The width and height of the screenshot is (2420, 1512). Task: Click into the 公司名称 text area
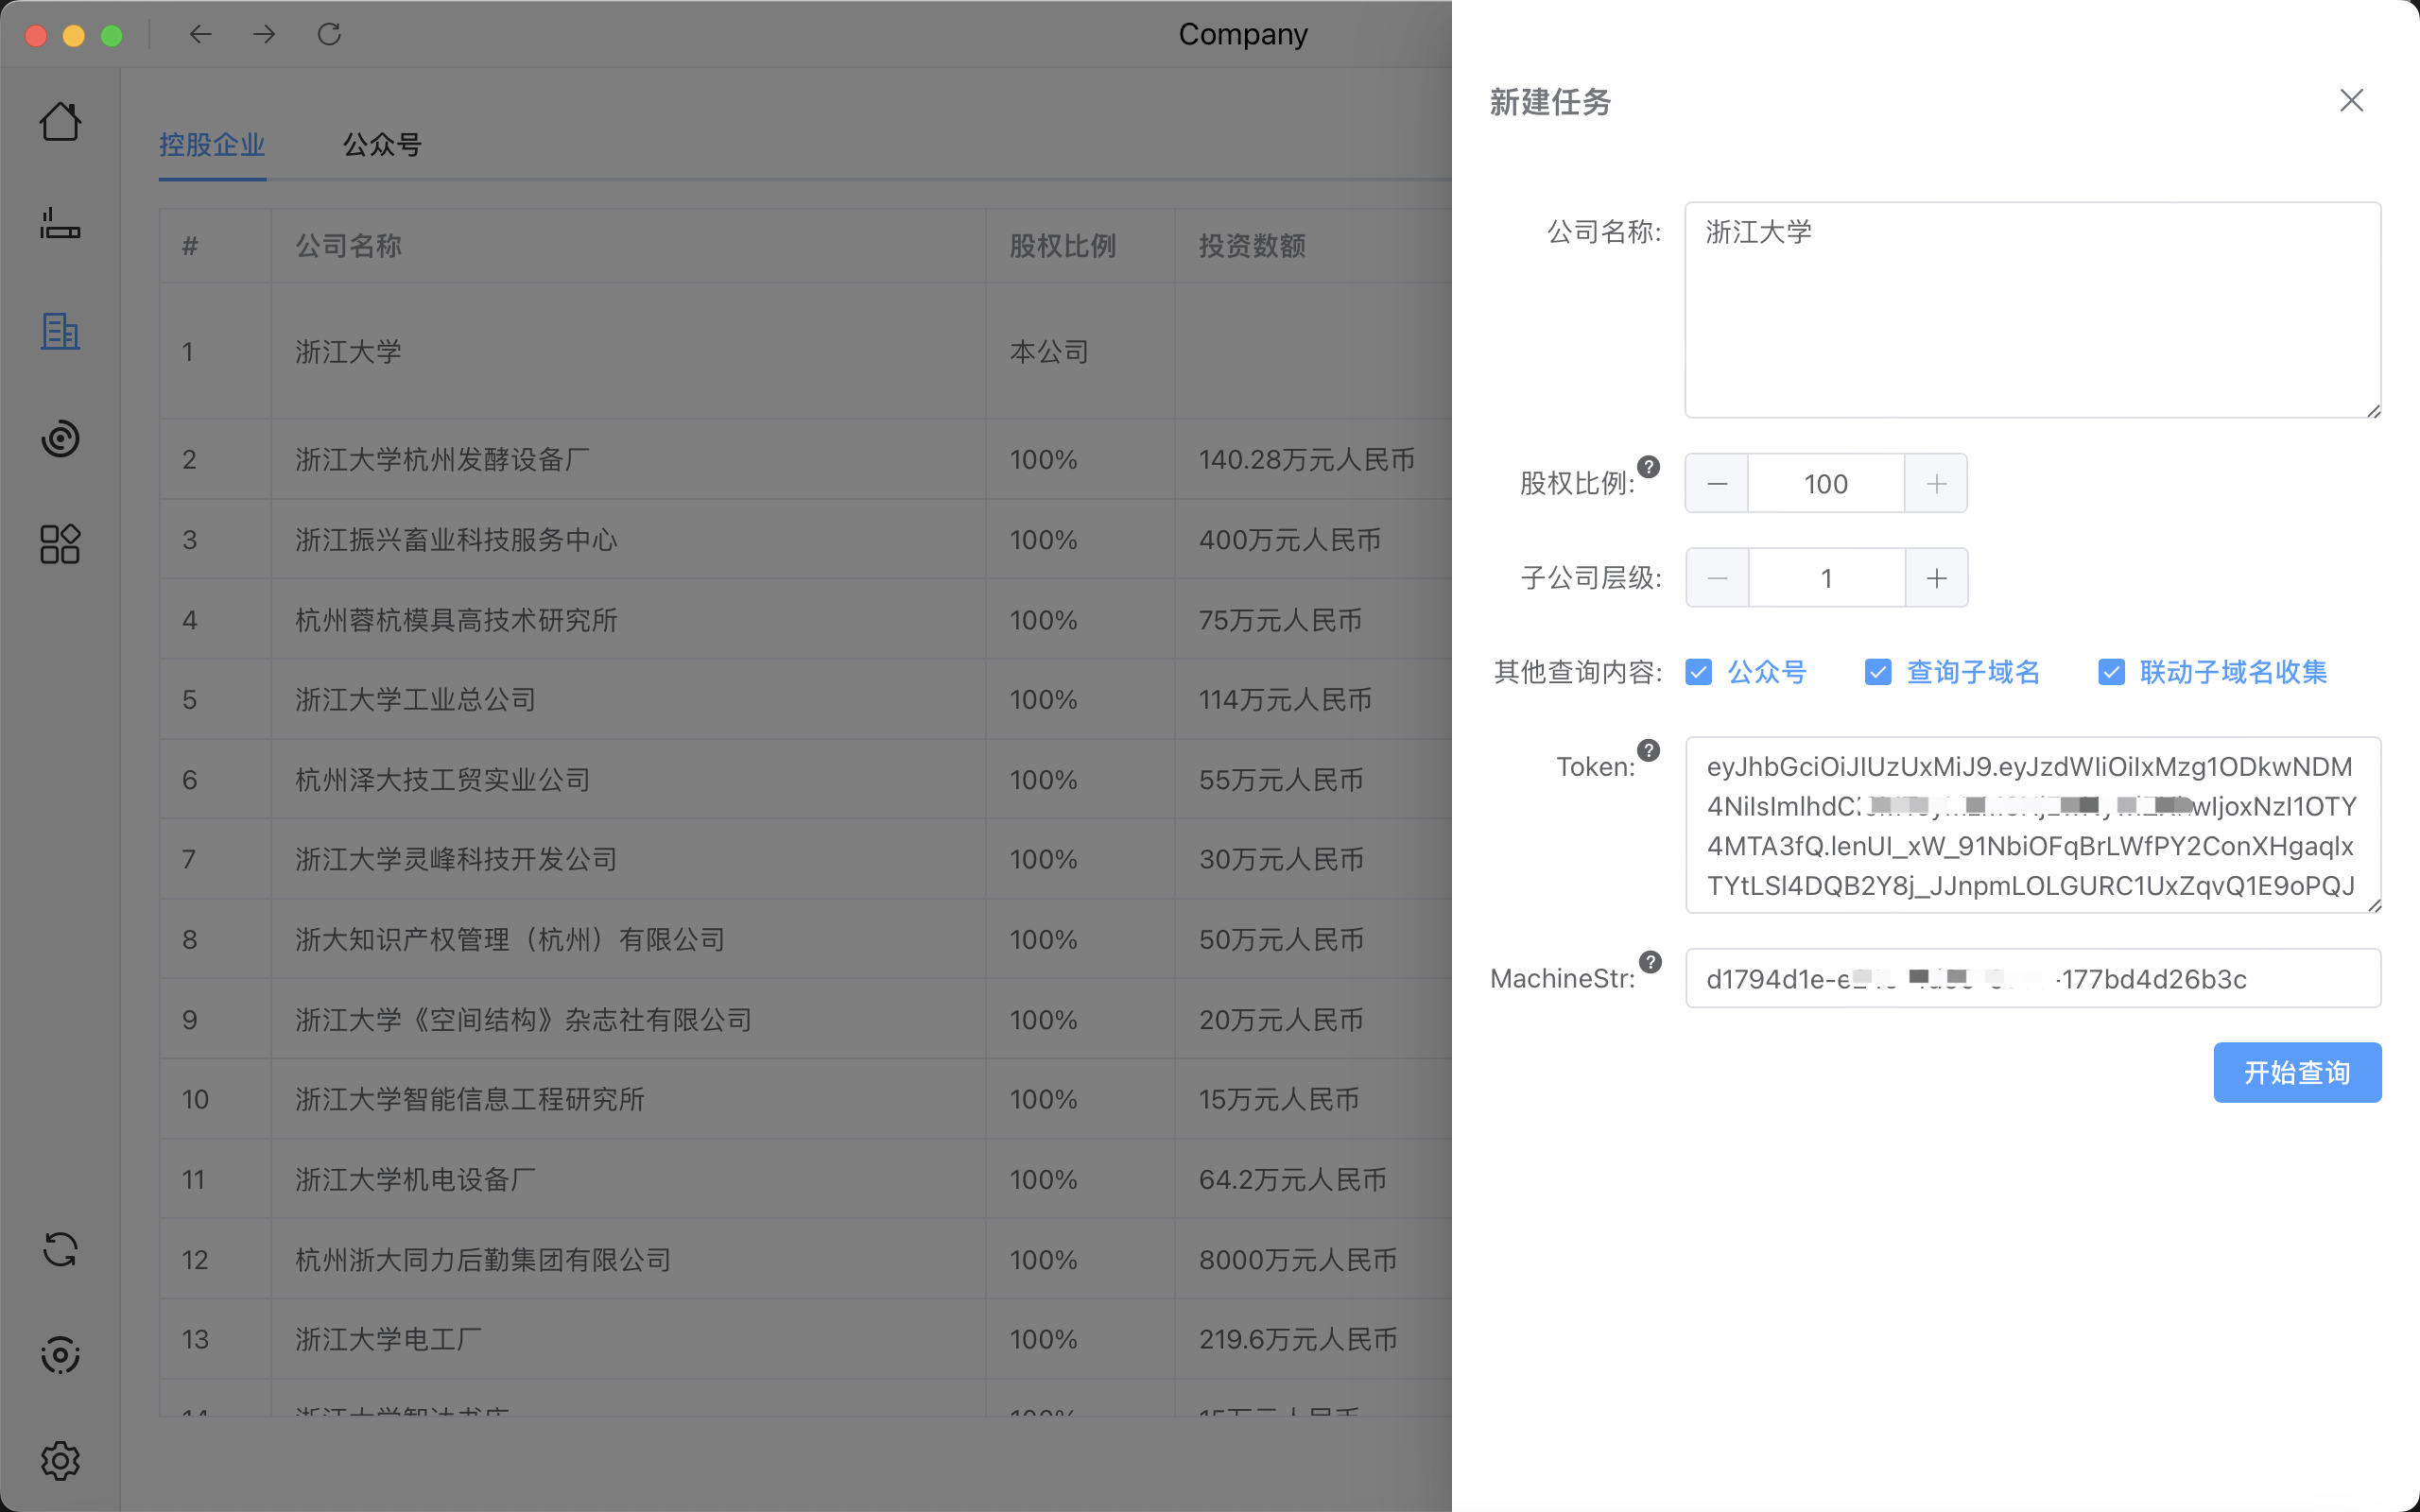coord(2032,310)
